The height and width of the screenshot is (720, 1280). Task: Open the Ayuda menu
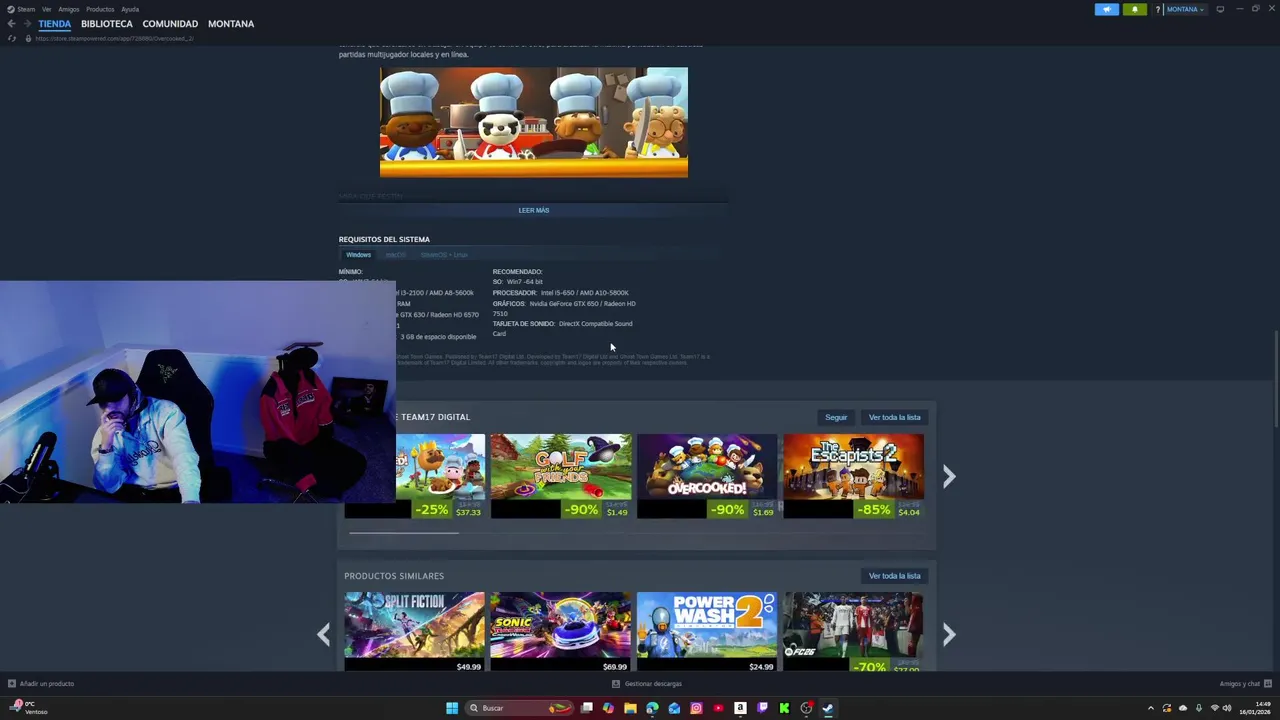pos(130,9)
